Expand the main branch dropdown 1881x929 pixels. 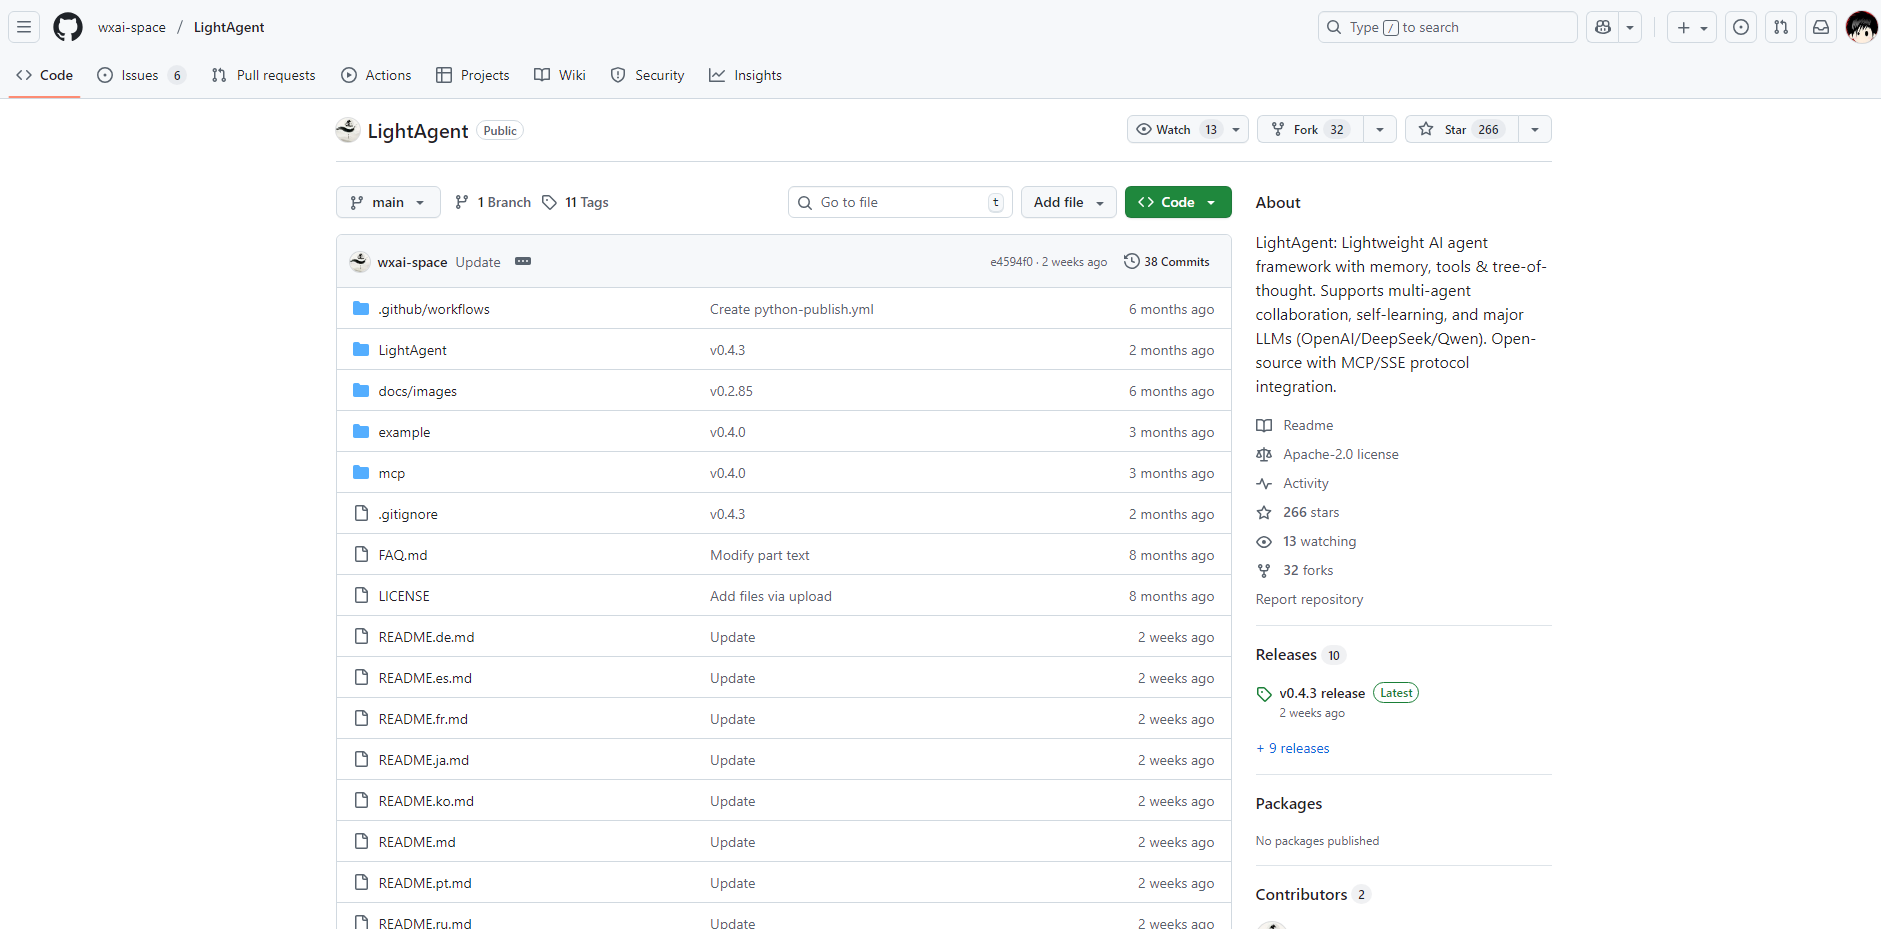coord(388,203)
